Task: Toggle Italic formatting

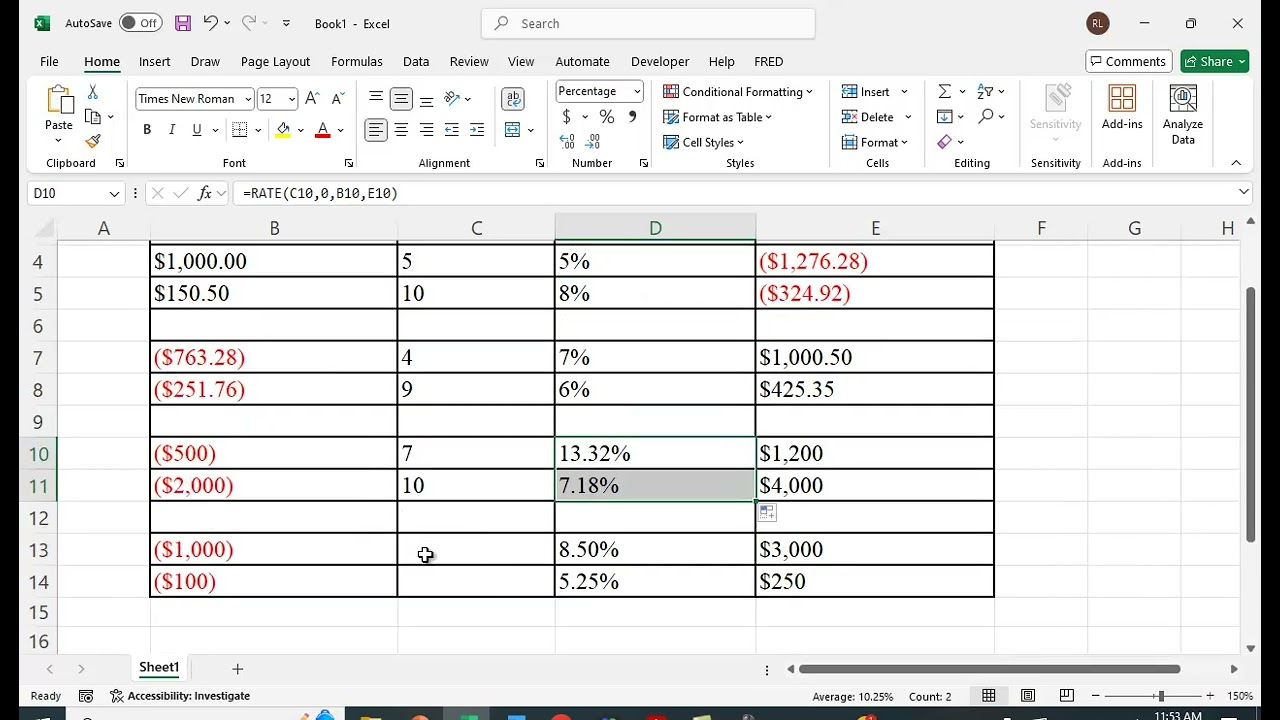Action: pyautogui.click(x=172, y=130)
